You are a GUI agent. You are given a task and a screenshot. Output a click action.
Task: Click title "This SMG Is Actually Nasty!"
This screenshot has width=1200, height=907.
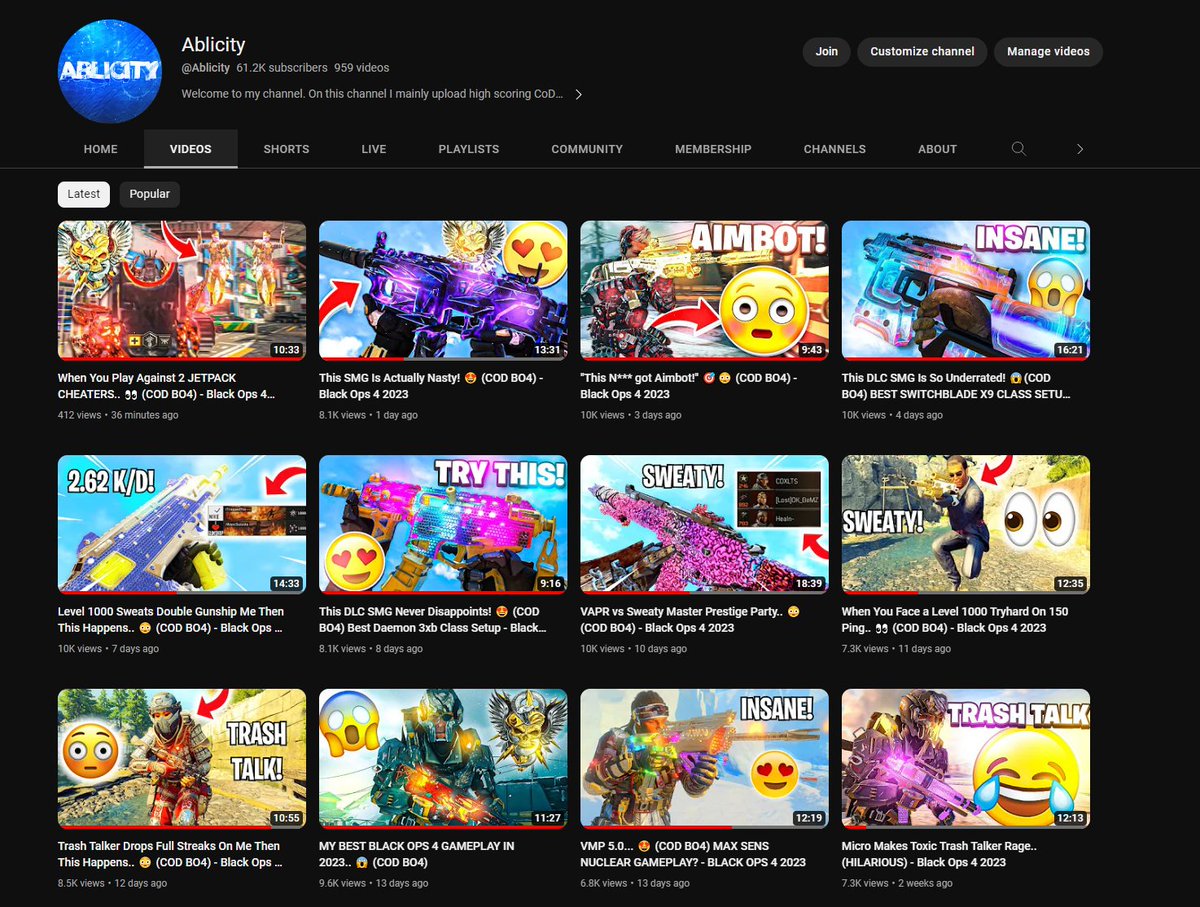coord(431,386)
